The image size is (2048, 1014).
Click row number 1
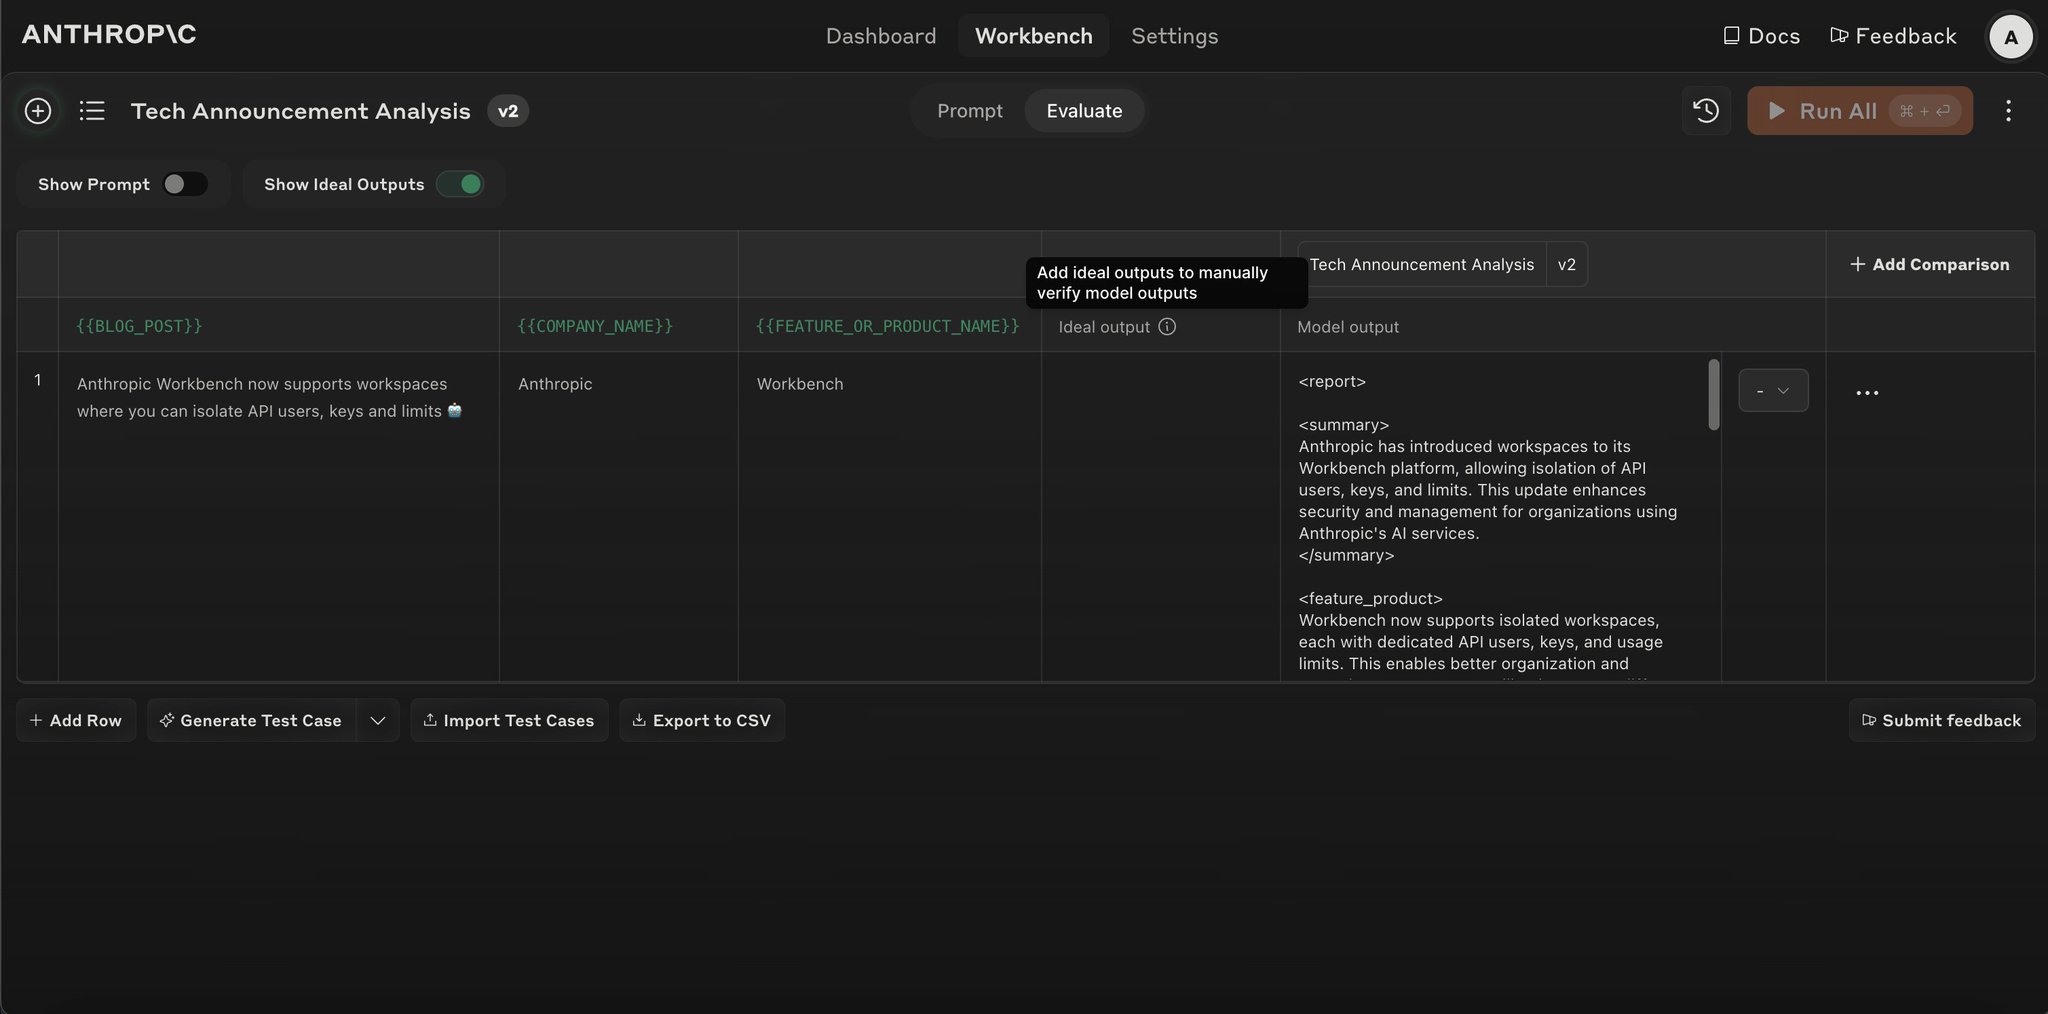coord(38,380)
